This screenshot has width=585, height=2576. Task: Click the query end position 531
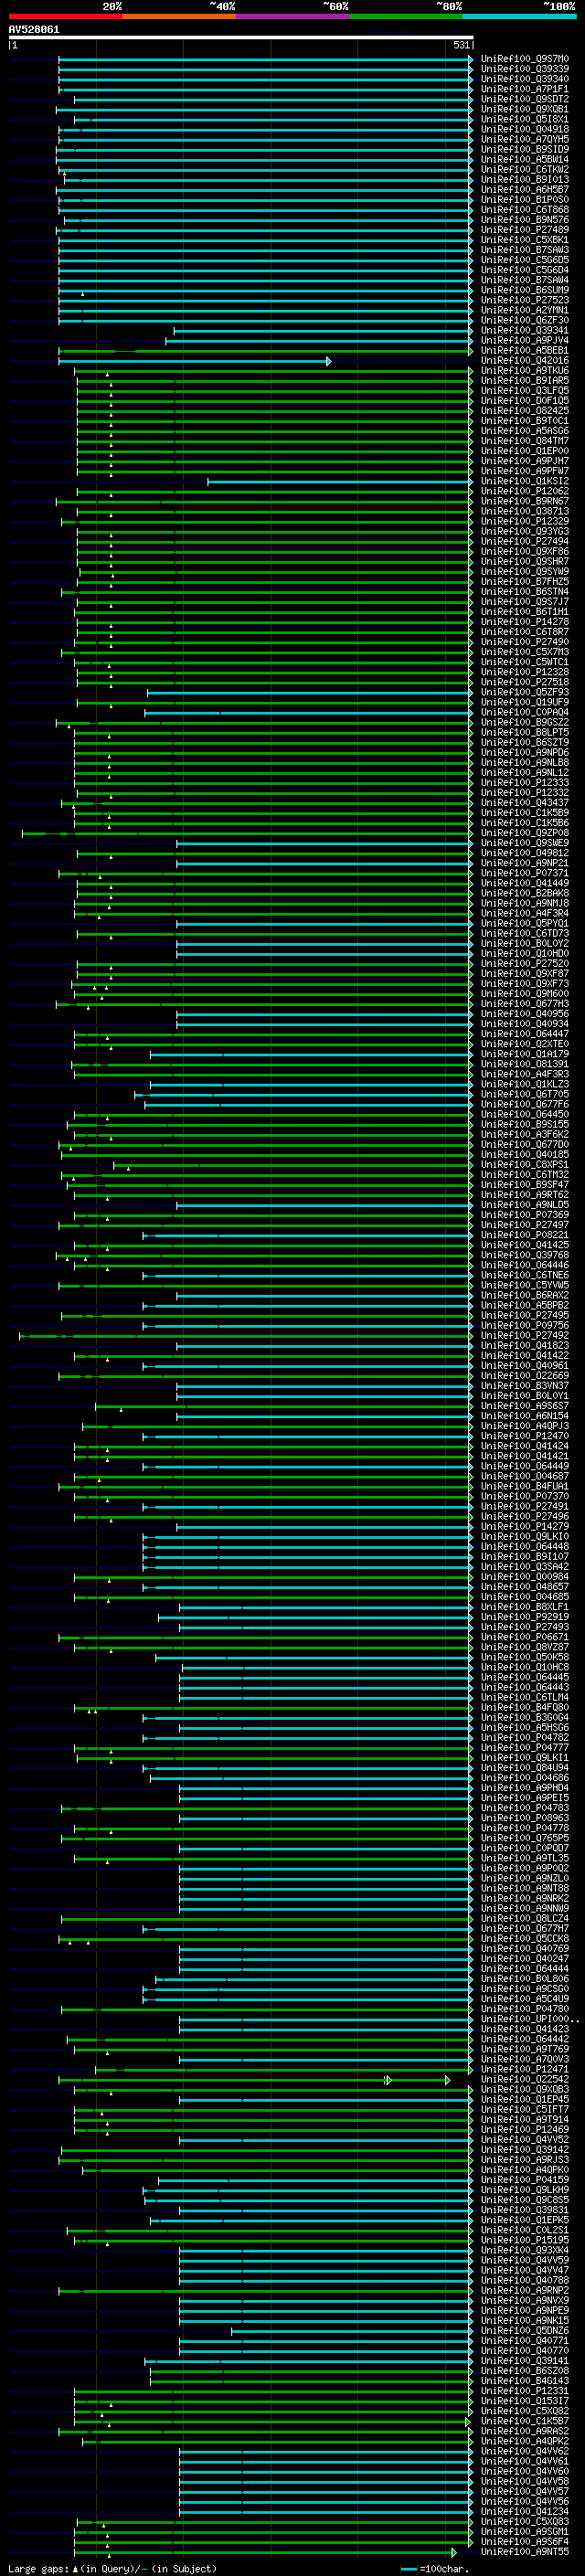(461, 45)
